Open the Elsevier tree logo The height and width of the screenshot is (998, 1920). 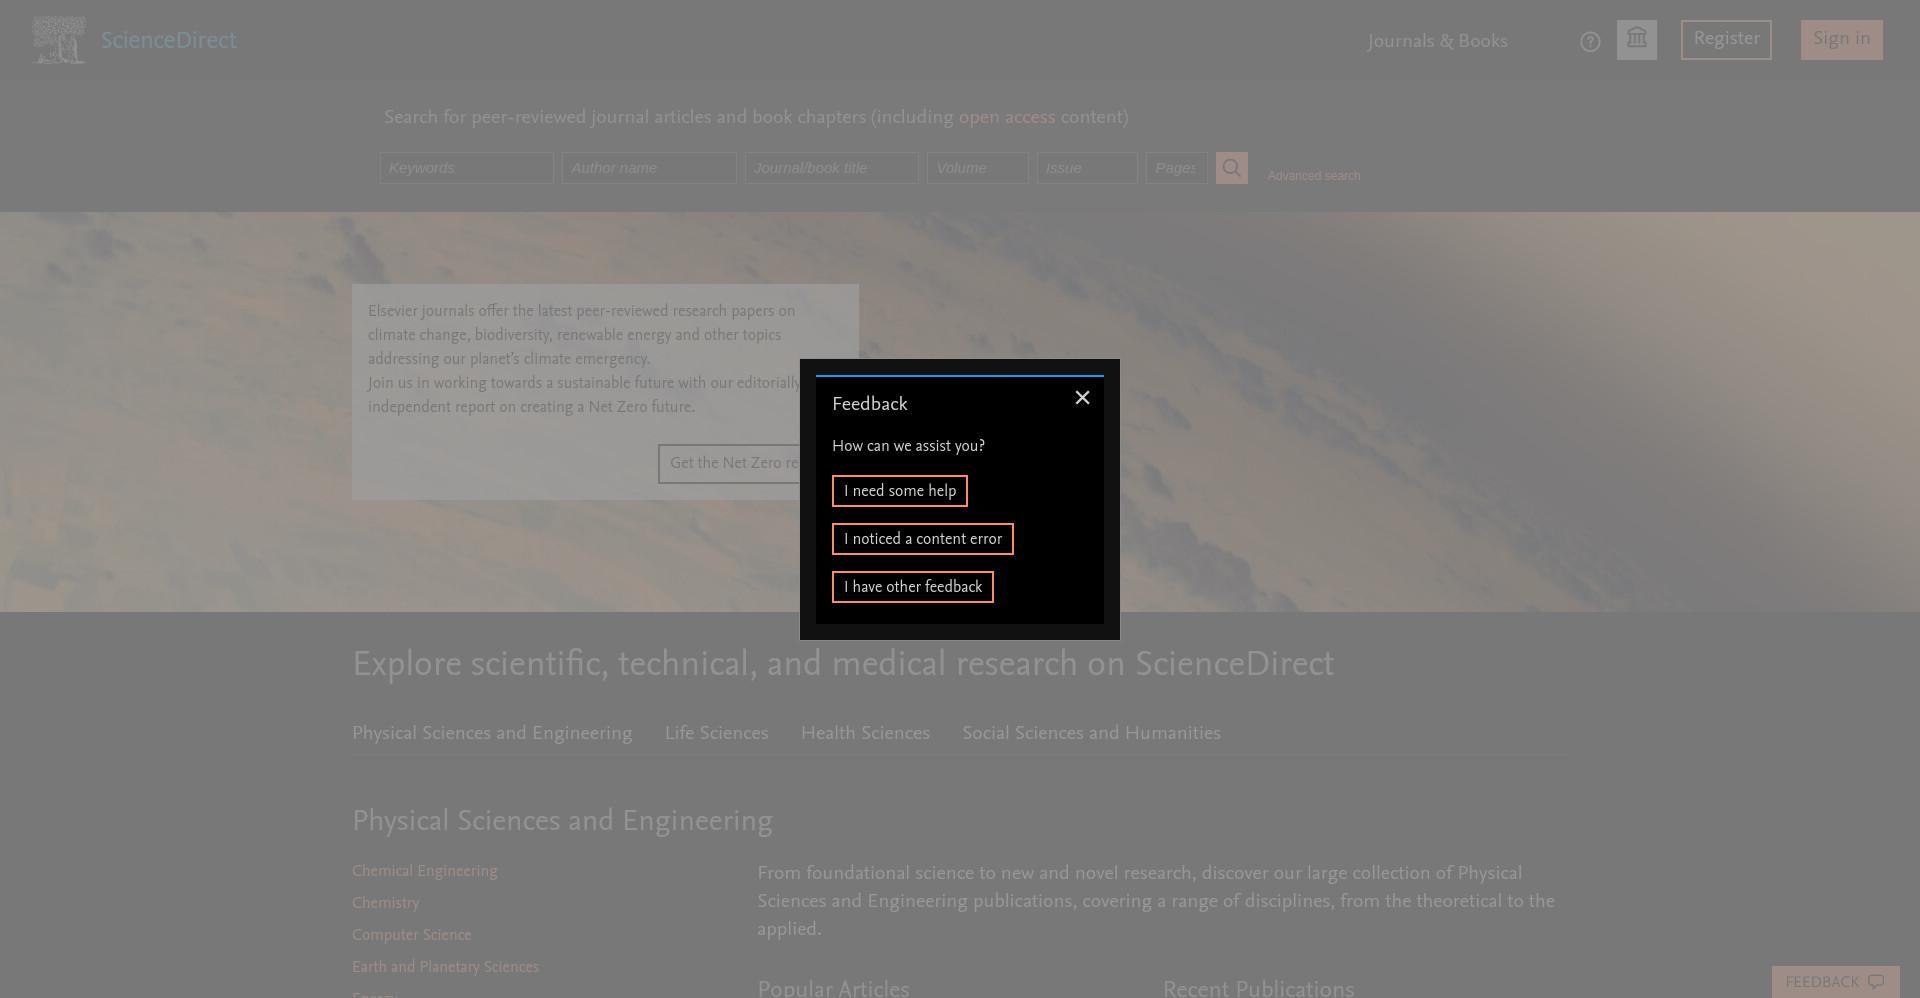pos(59,40)
